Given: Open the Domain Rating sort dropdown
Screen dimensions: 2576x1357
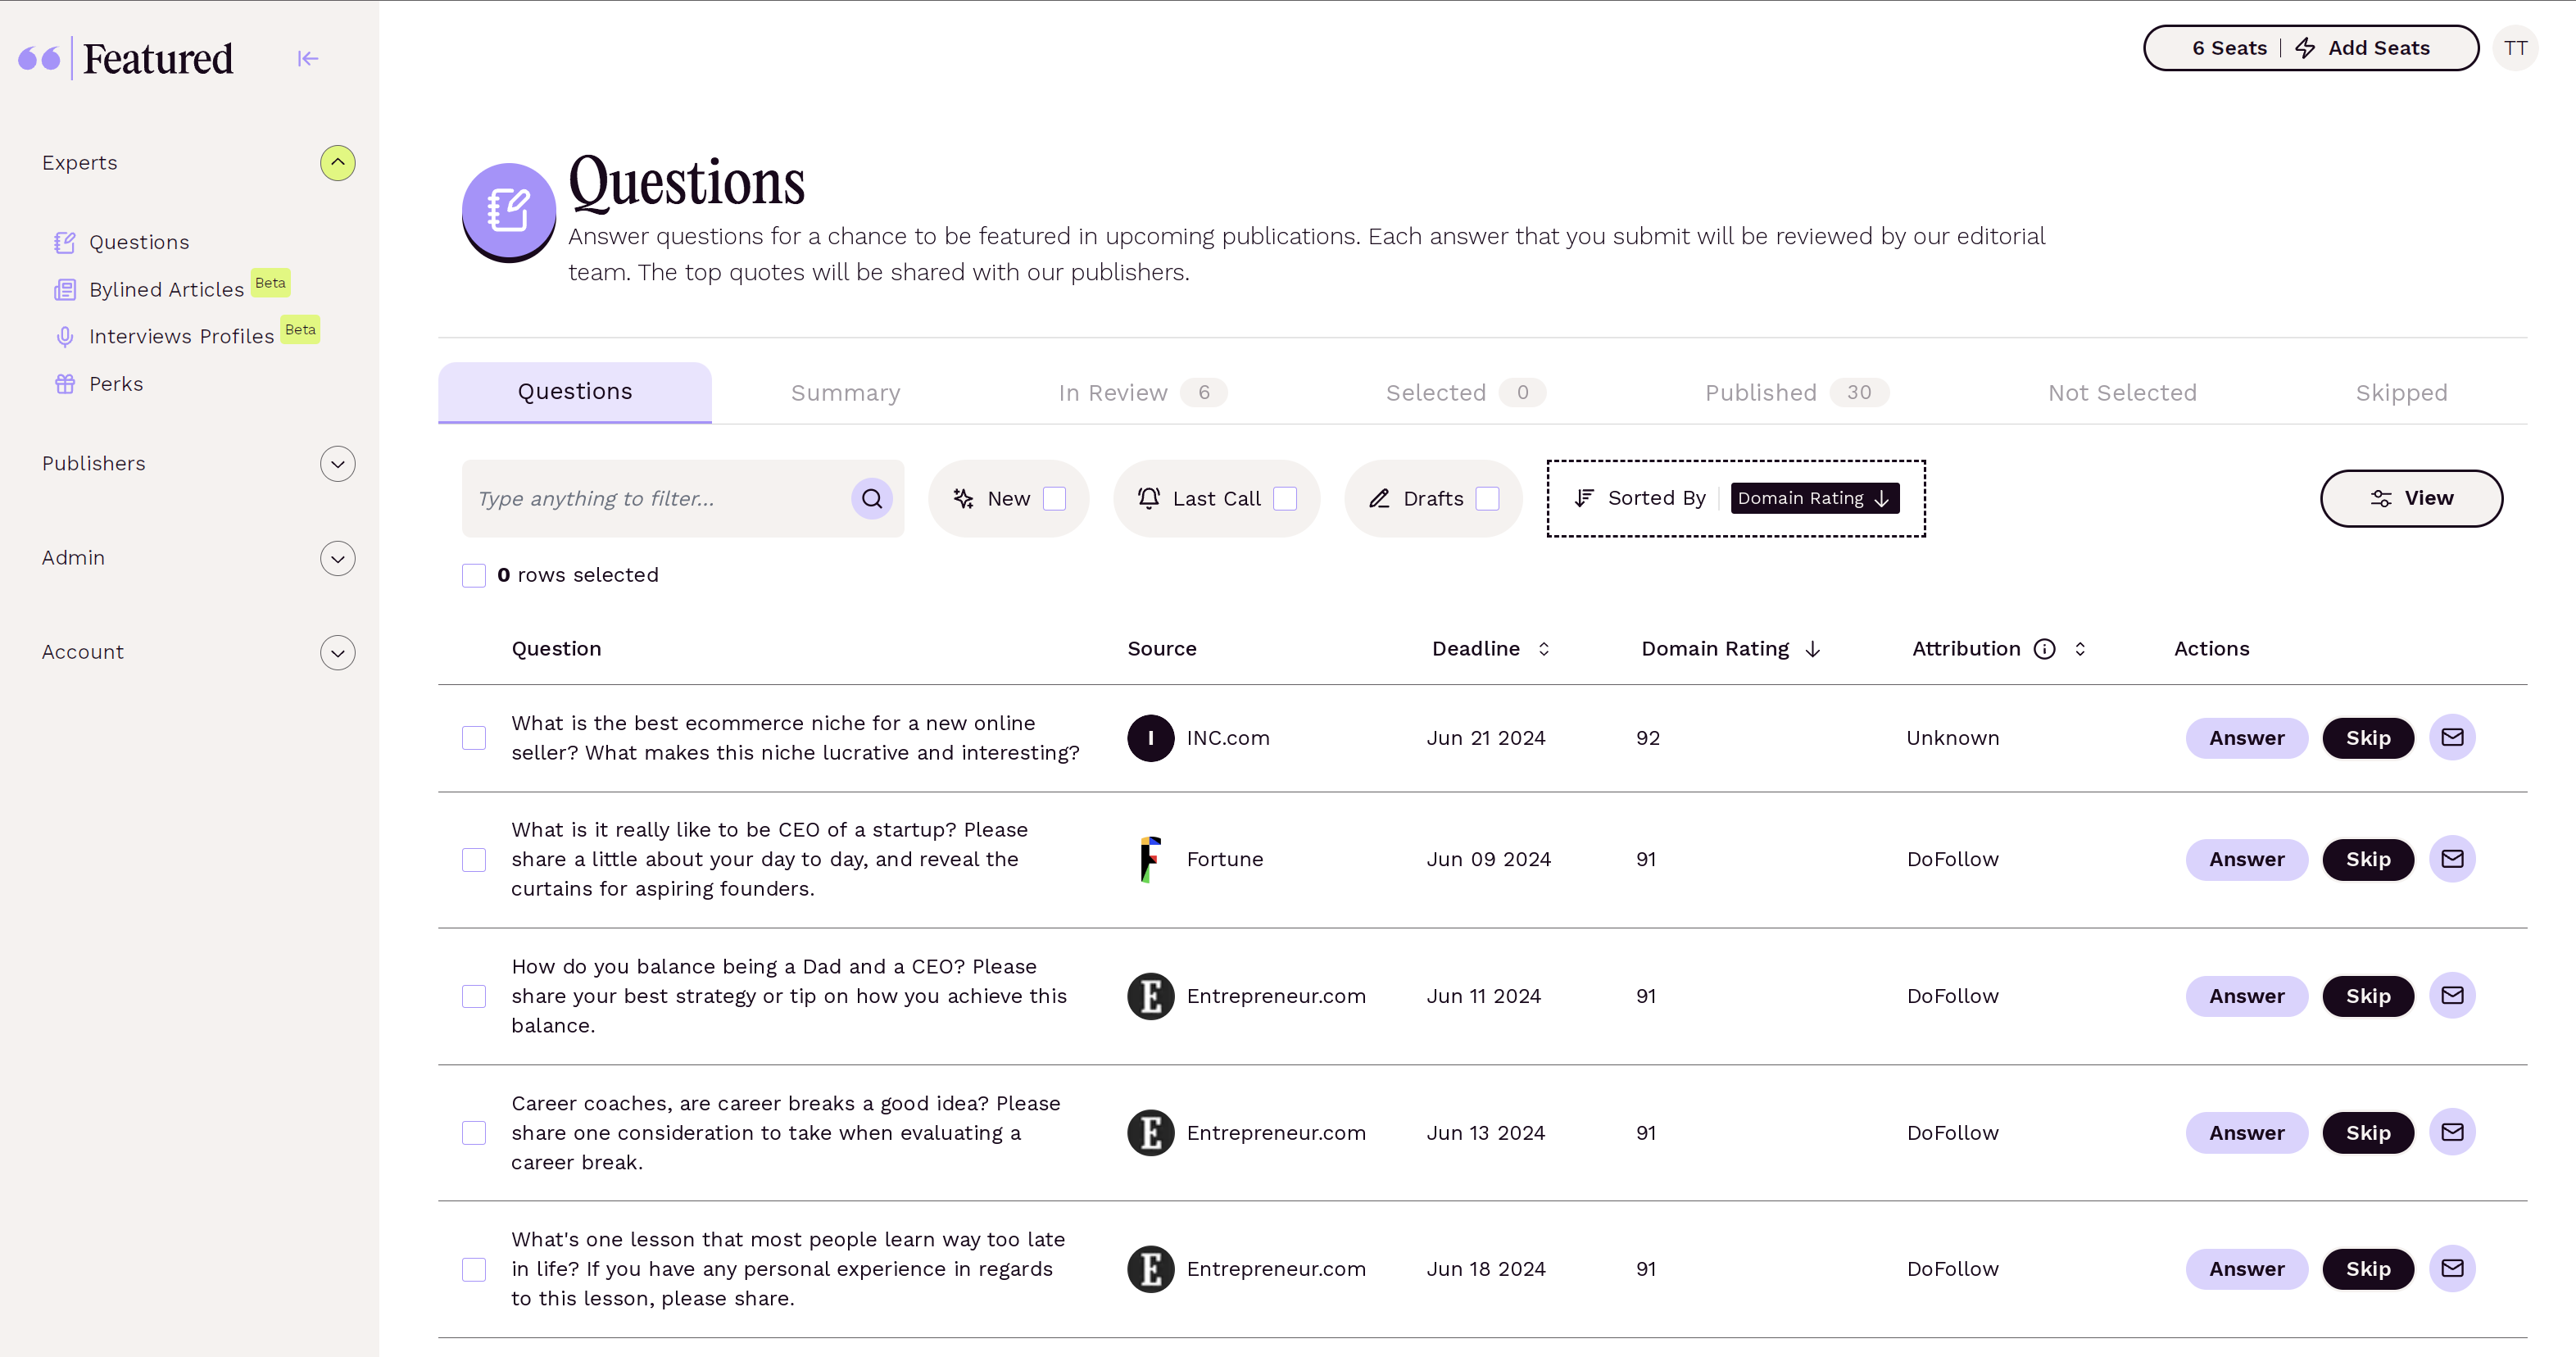Looking at the screenshot, I should (1814, 498).
